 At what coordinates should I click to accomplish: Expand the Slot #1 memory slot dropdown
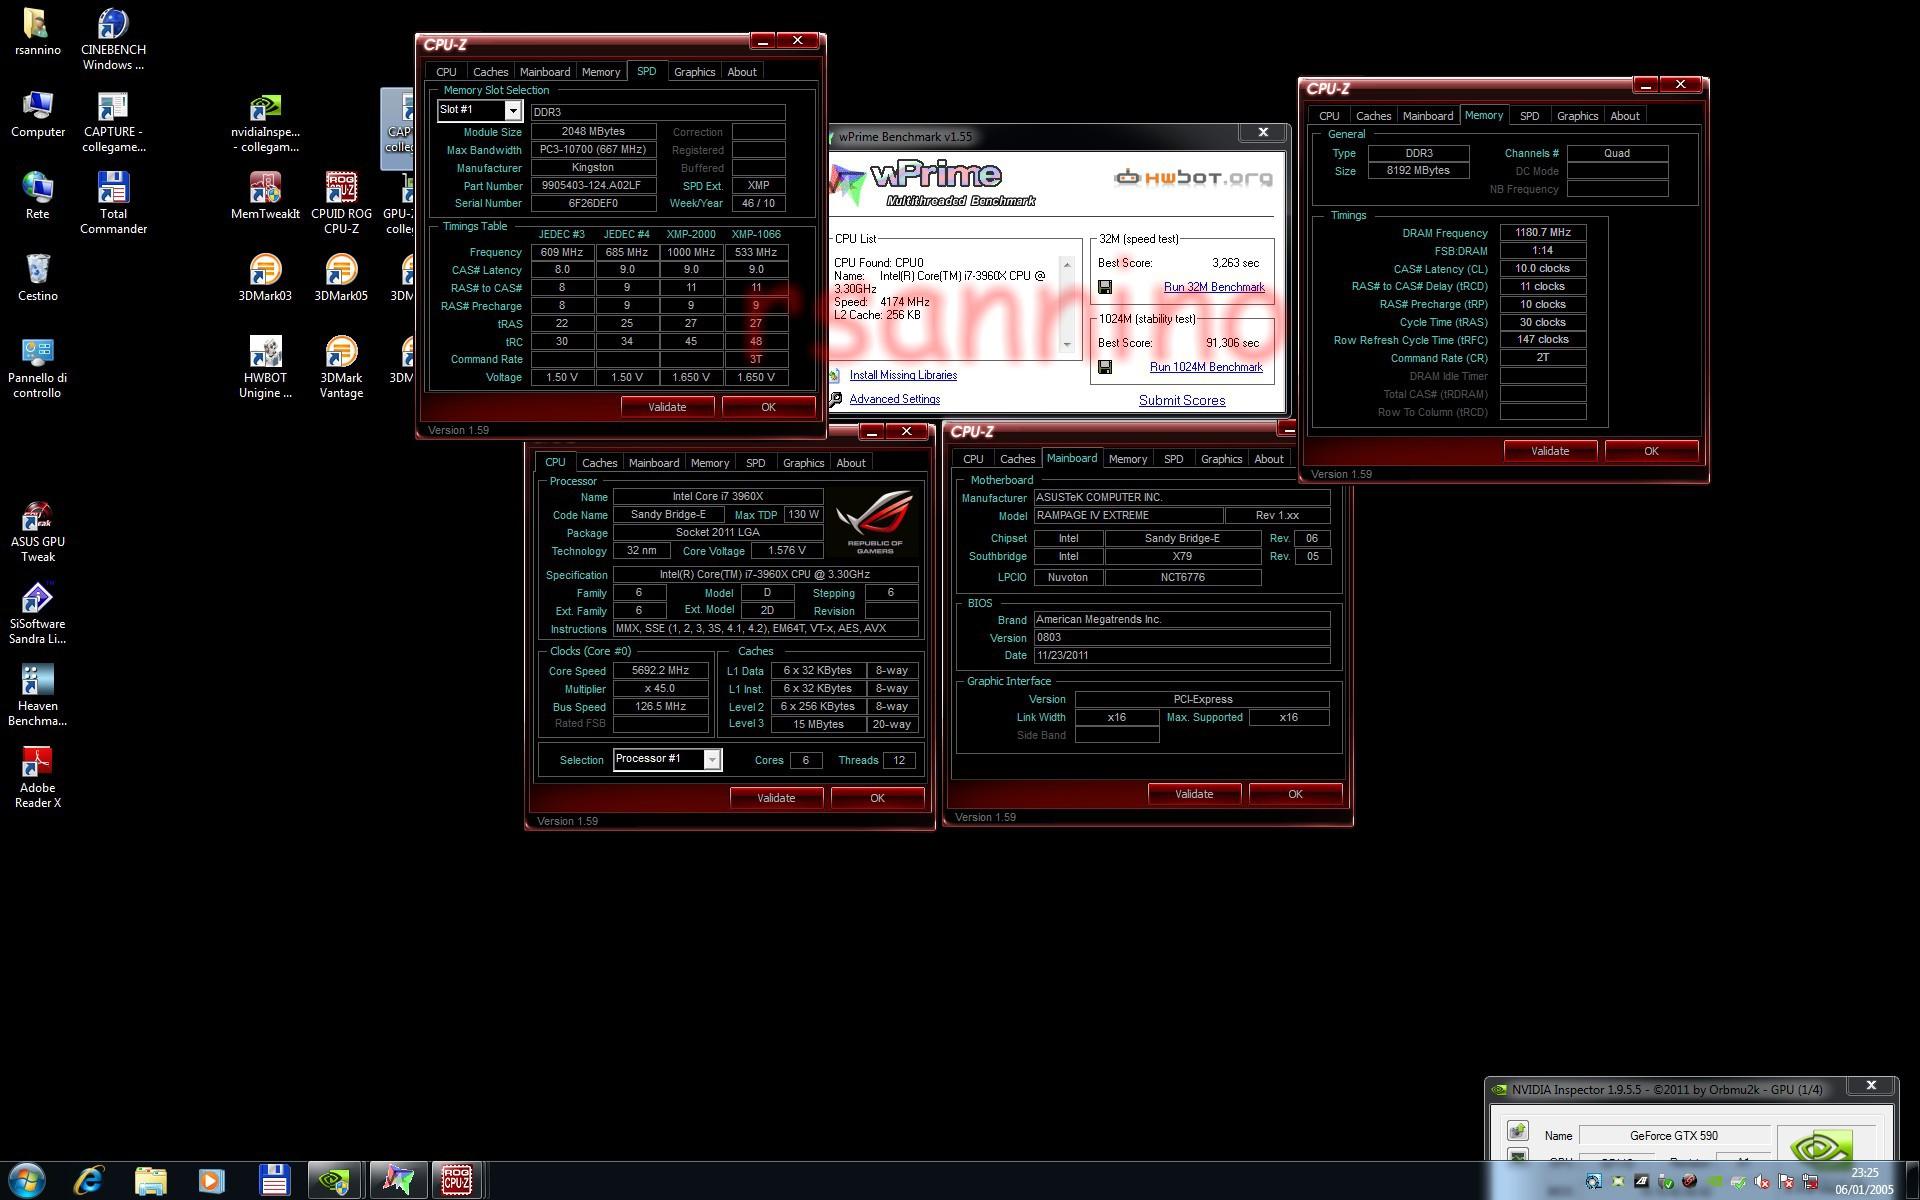(x=513, y=110)
